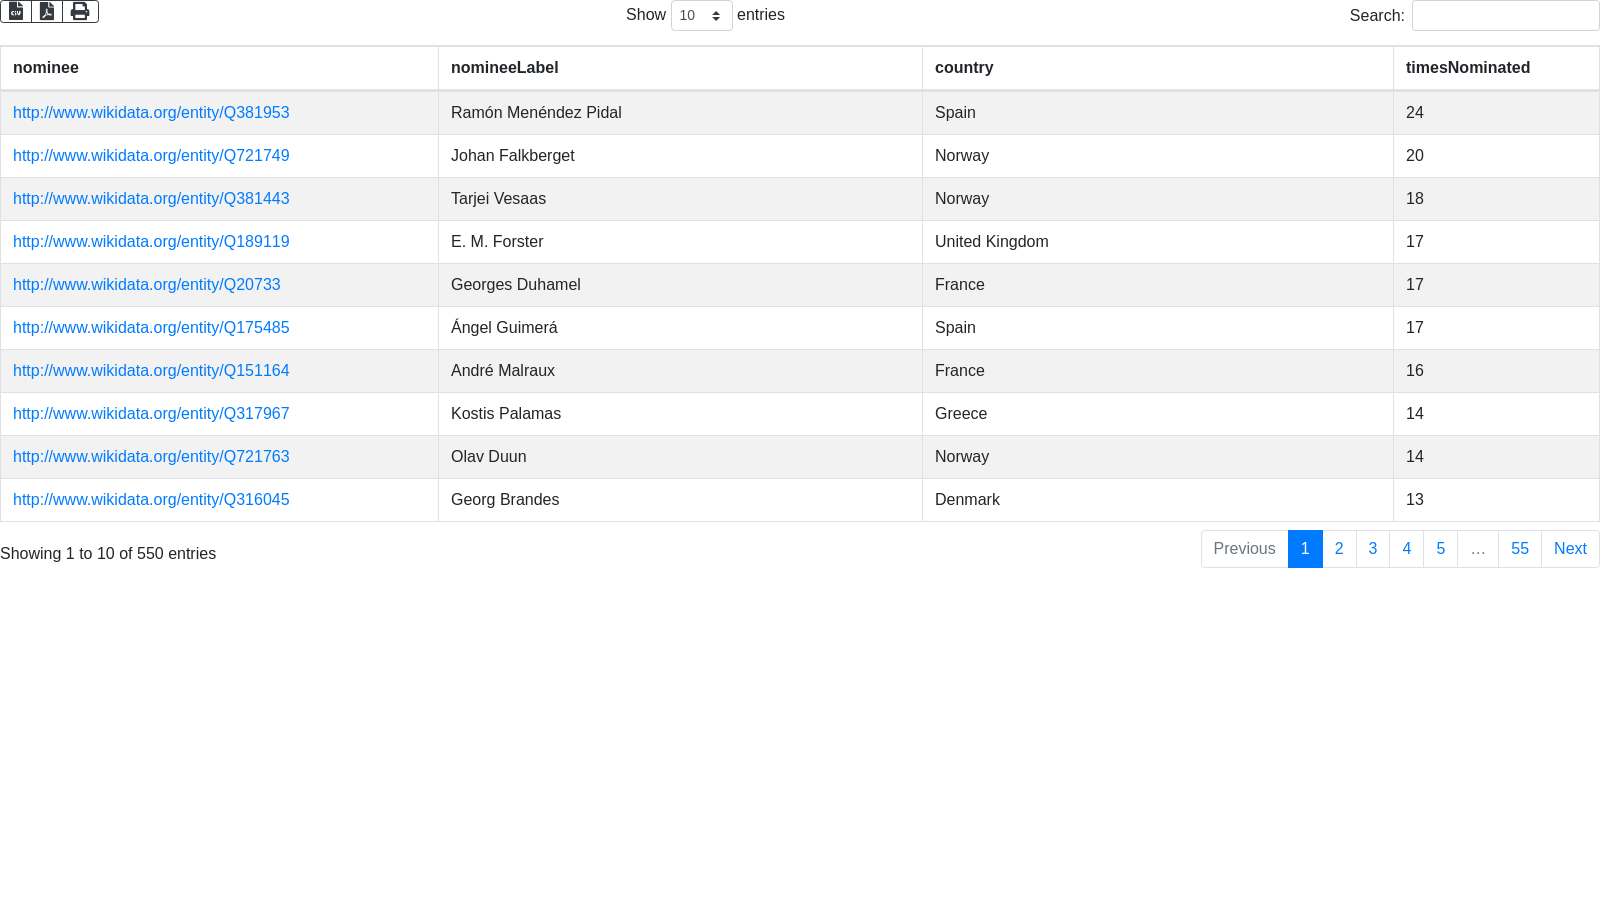The image size is (1600, 900).
Task: Sort by nominee column header
Action: coord(219,68)
